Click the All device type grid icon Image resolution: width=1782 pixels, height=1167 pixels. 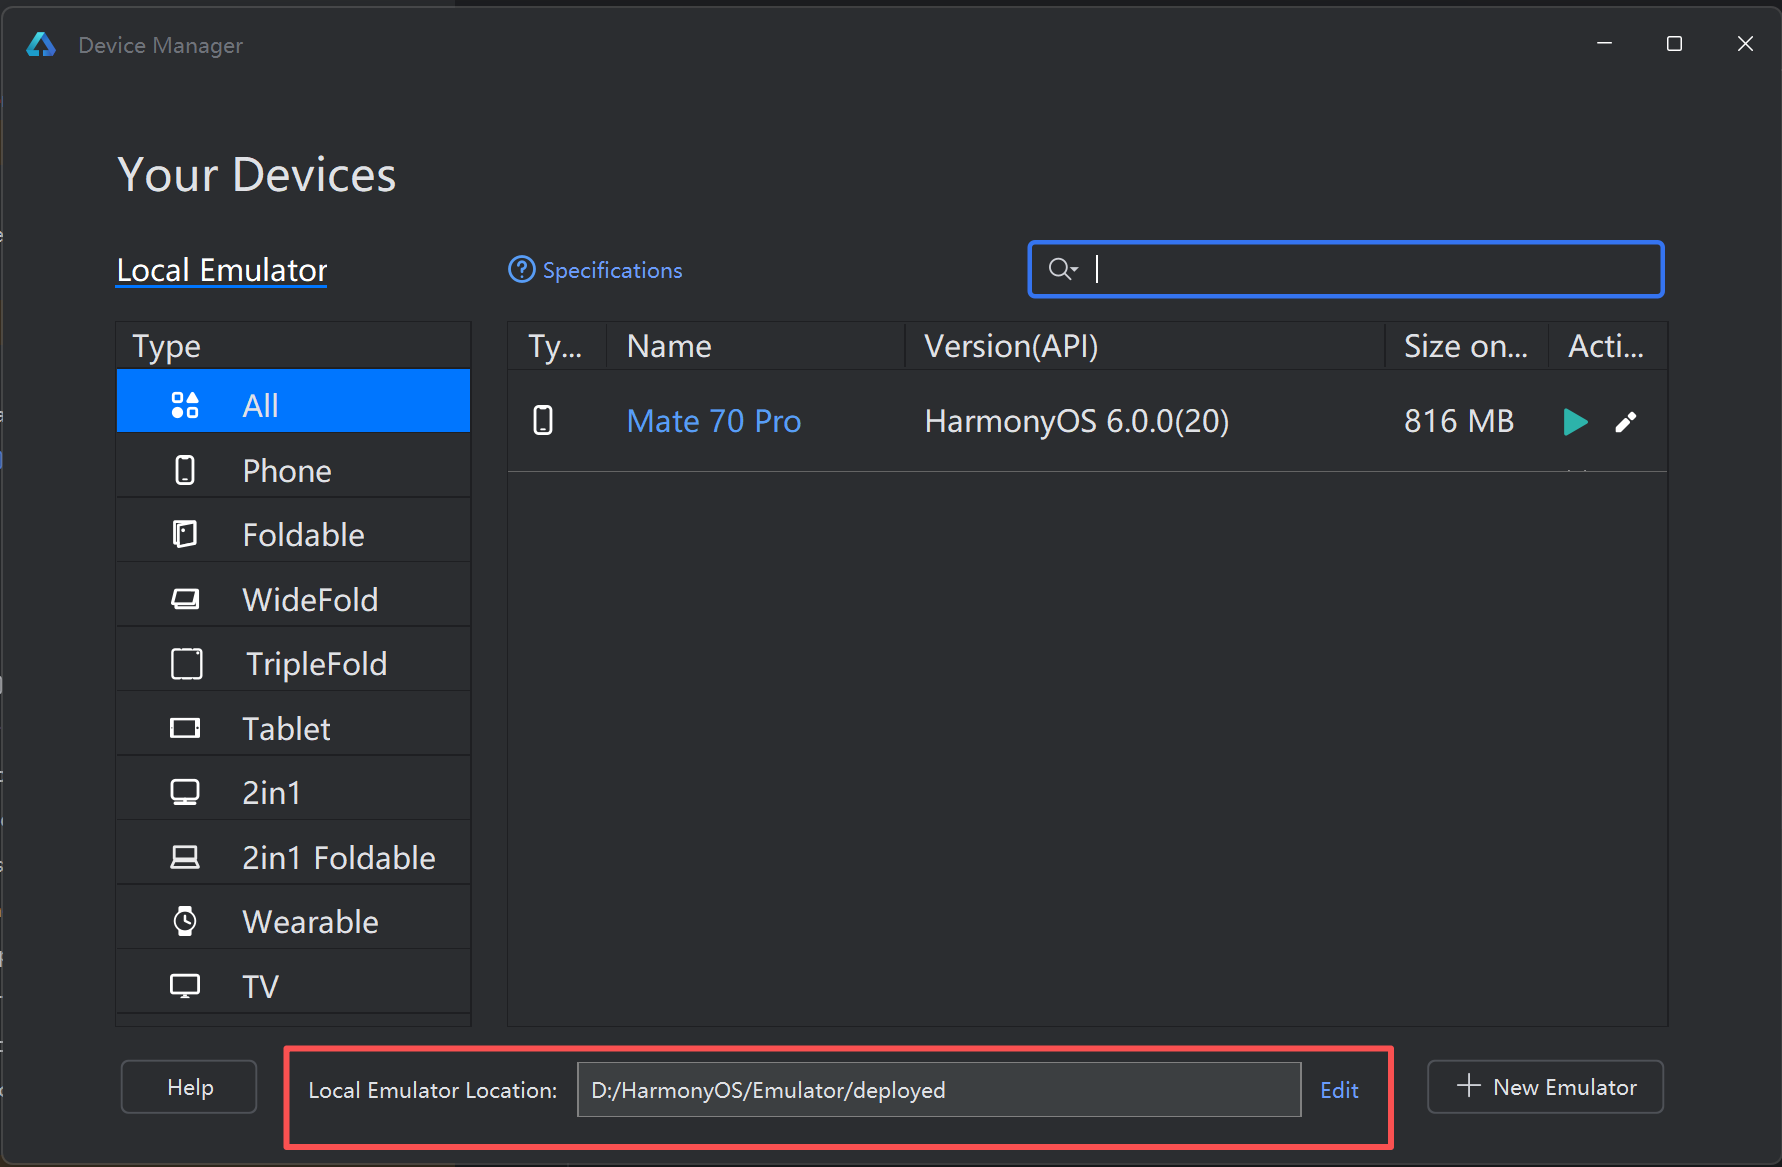tap(185, 405)
